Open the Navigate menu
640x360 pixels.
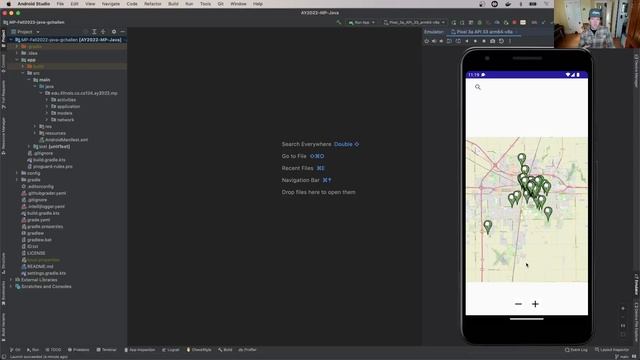111,4
